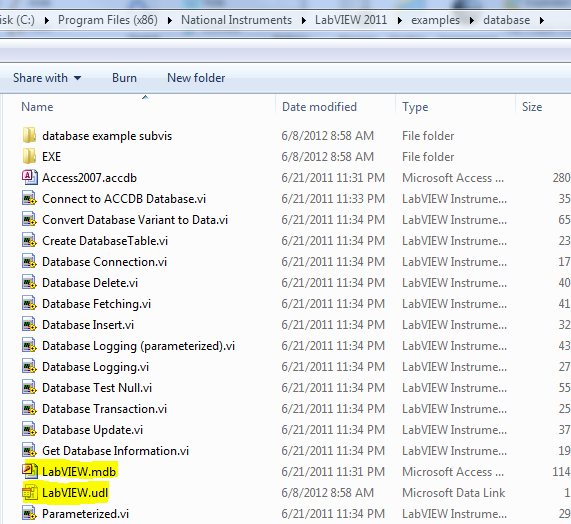Navigate to National Instruments breadcrumb
The height and width of the screenshot is (524, 571).
(236, 20)
